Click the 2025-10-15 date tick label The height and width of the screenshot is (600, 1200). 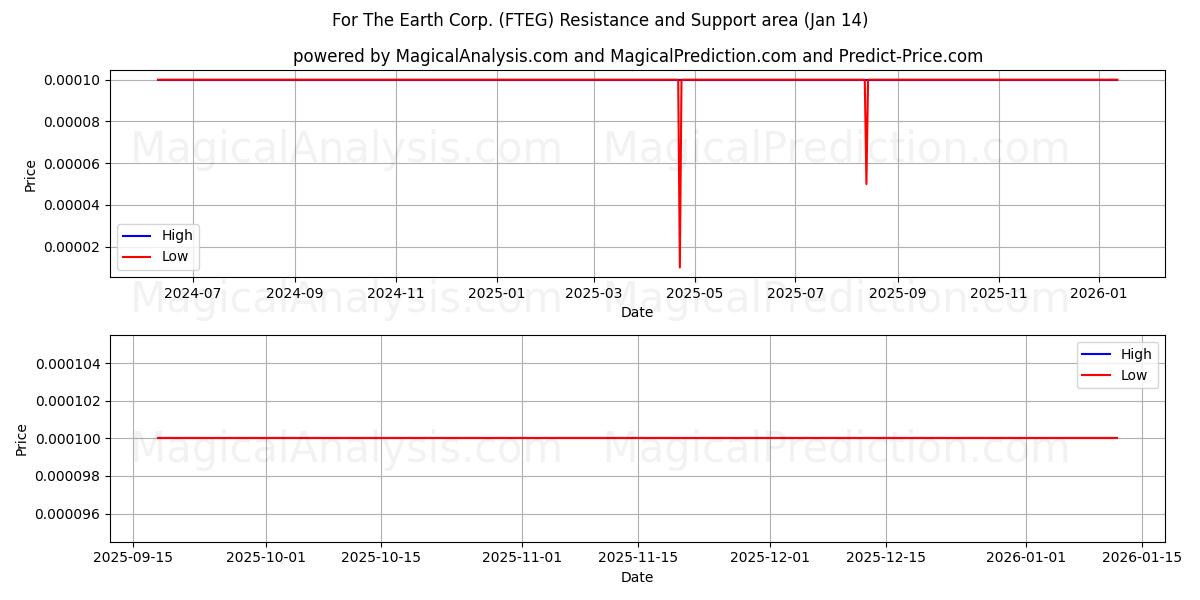tap(381, 559)
